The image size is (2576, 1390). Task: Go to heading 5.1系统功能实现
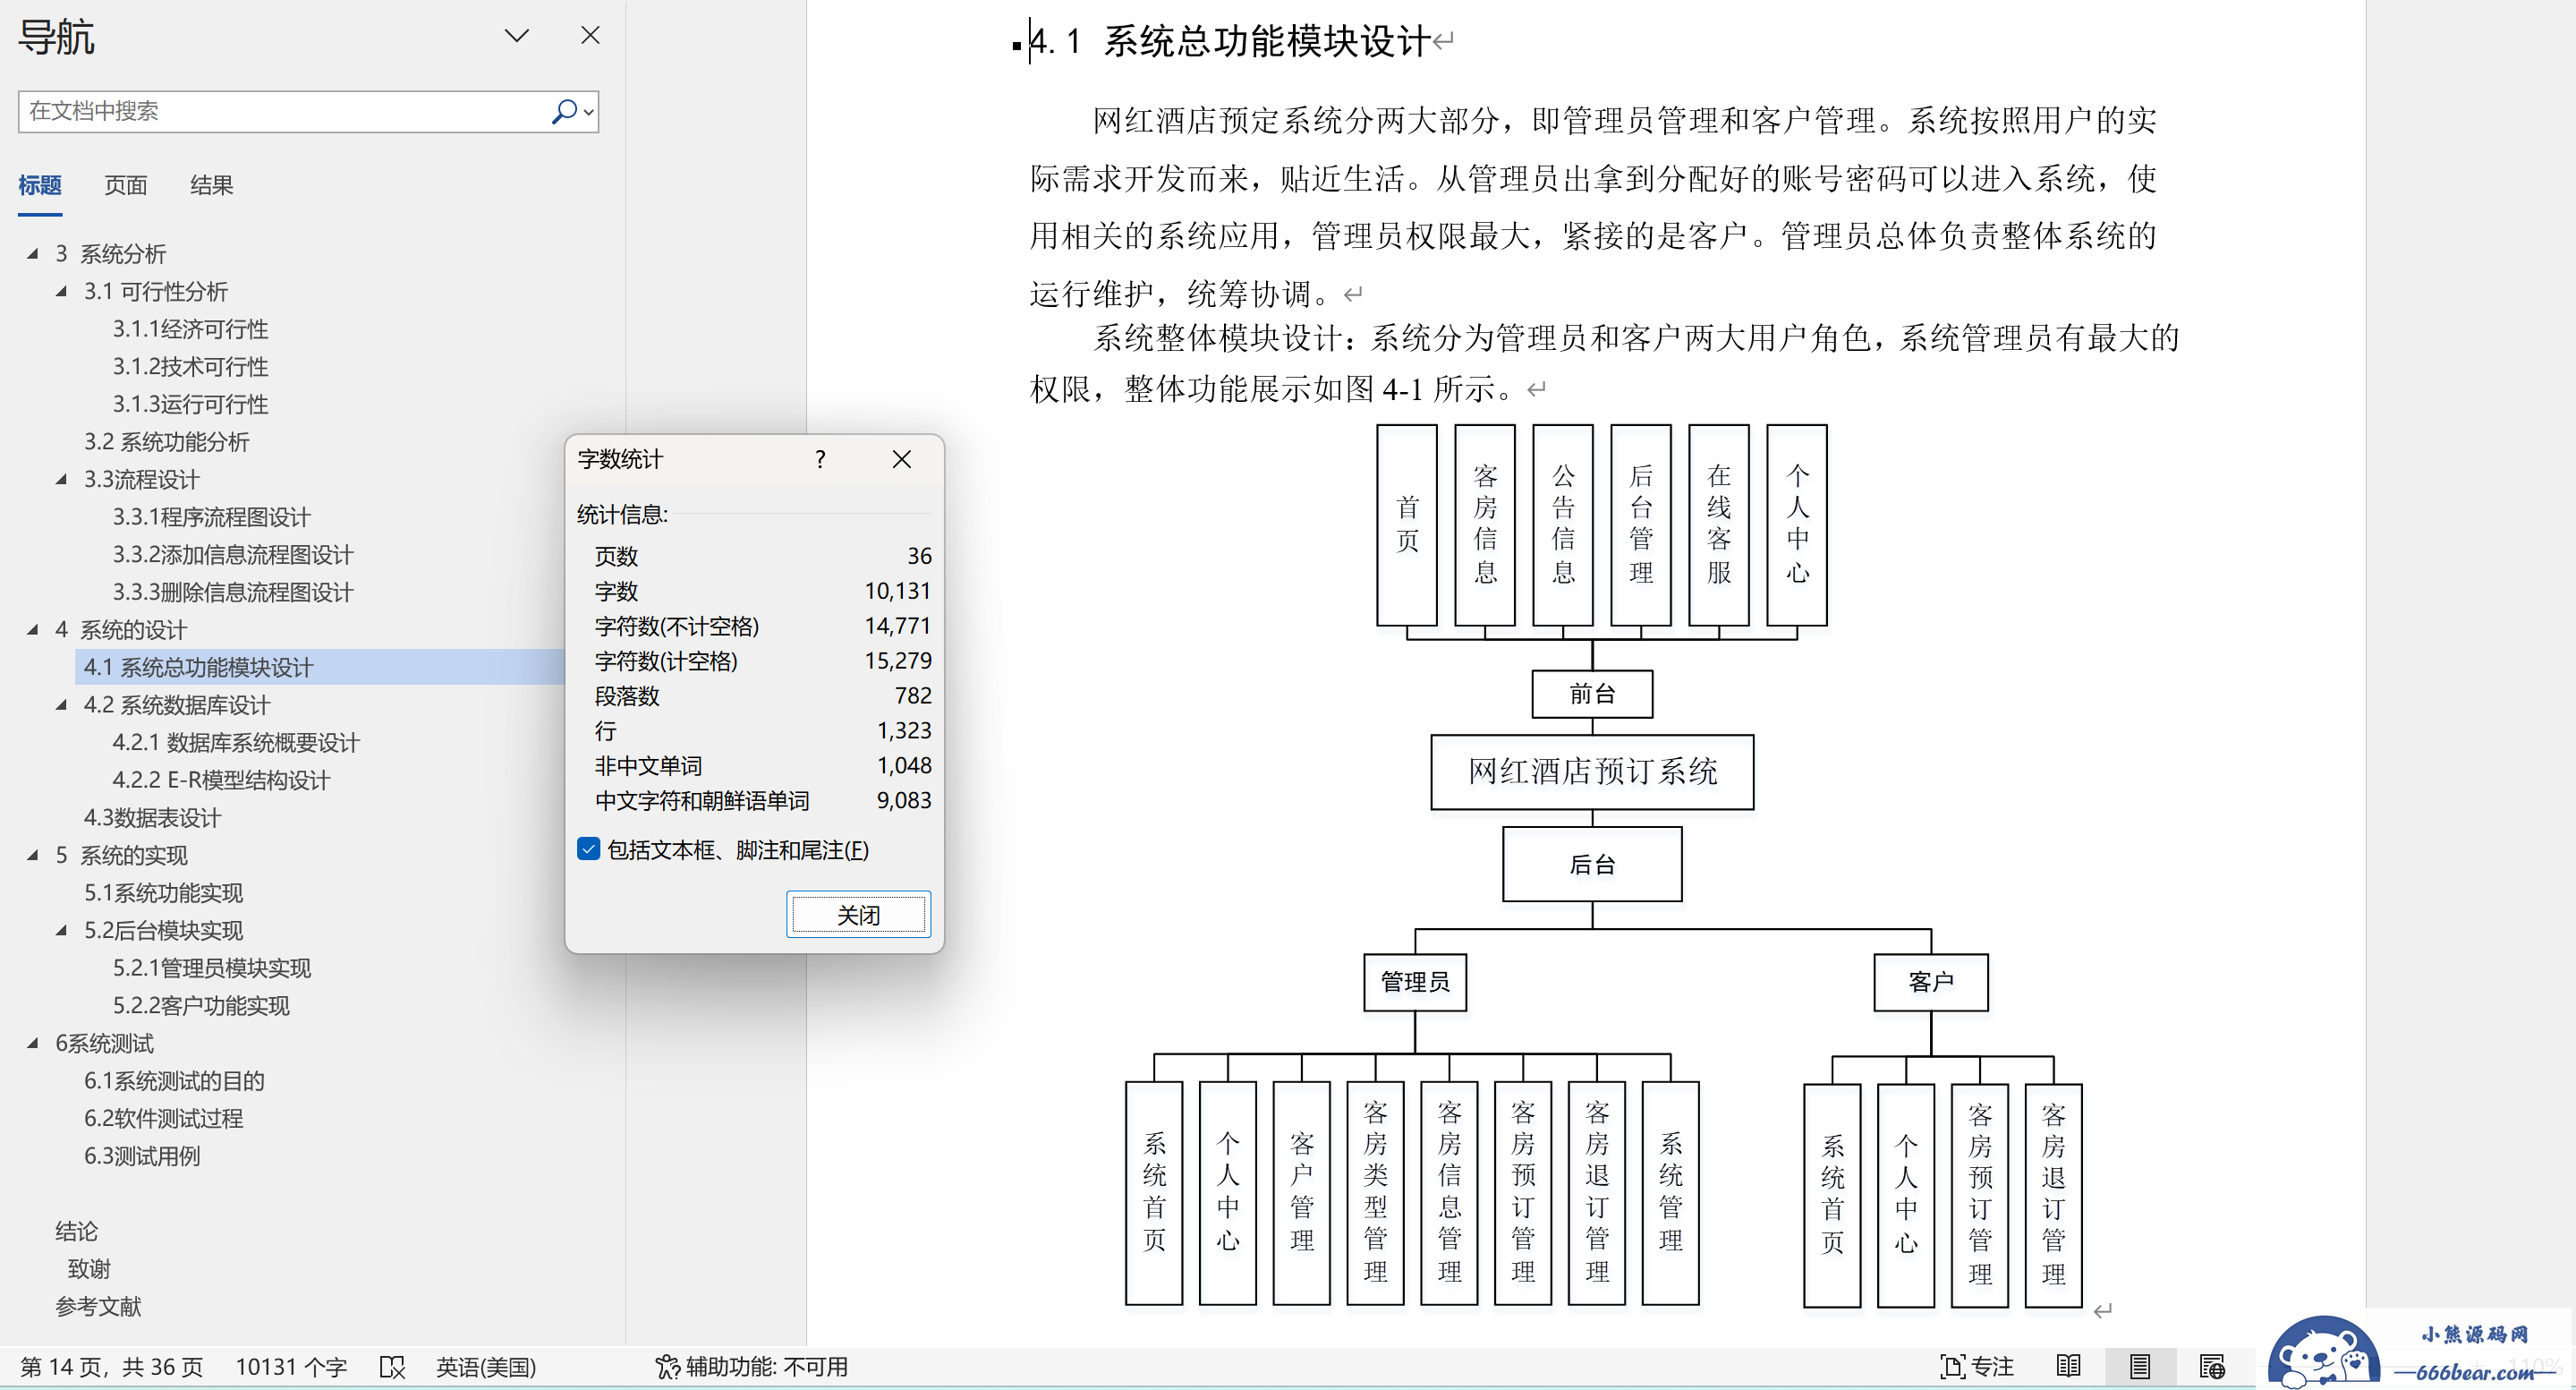(x=163, y=893)
